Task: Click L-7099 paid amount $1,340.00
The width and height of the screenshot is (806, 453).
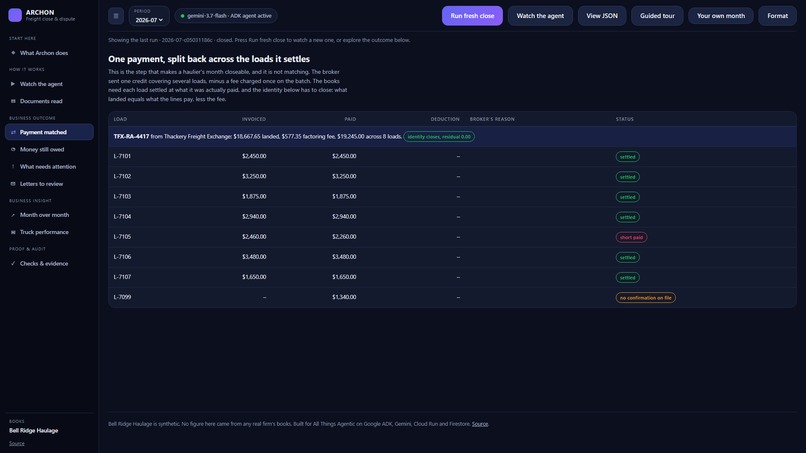Action: point(344,297)
